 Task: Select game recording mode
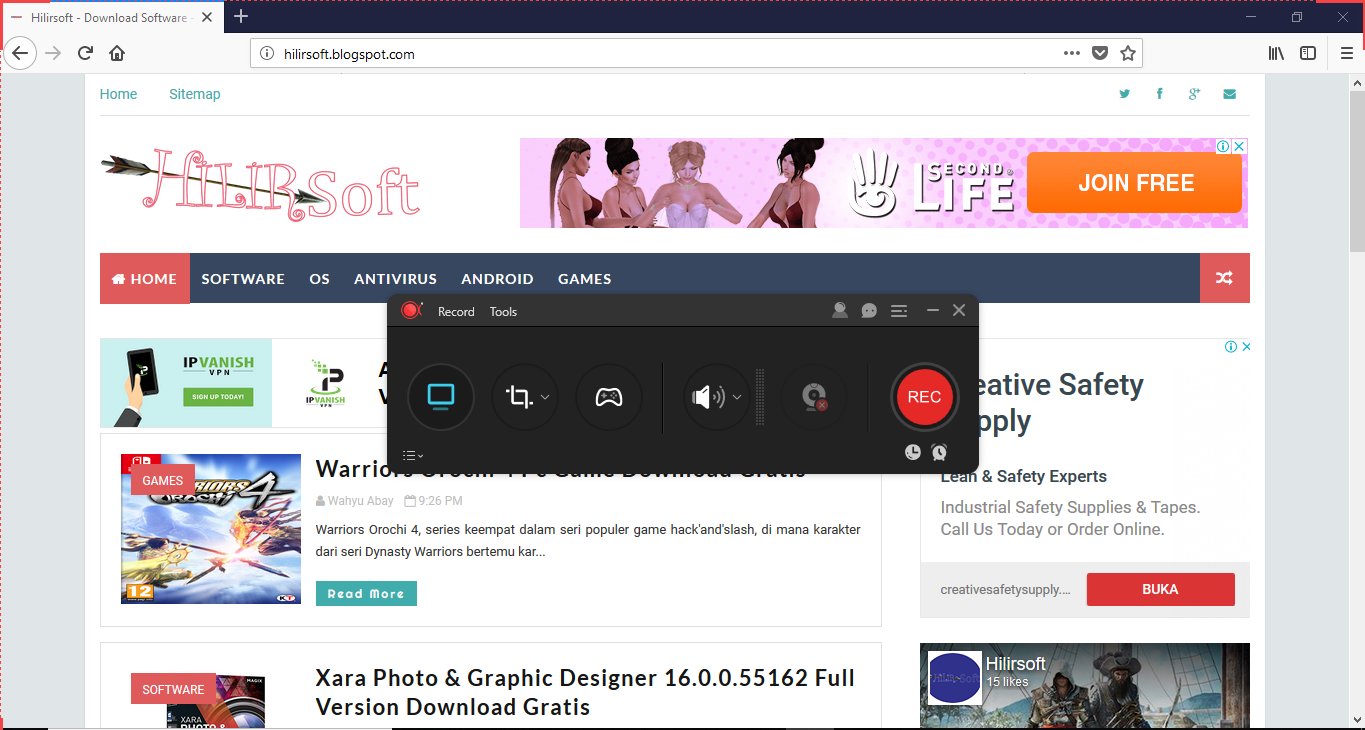608,397
